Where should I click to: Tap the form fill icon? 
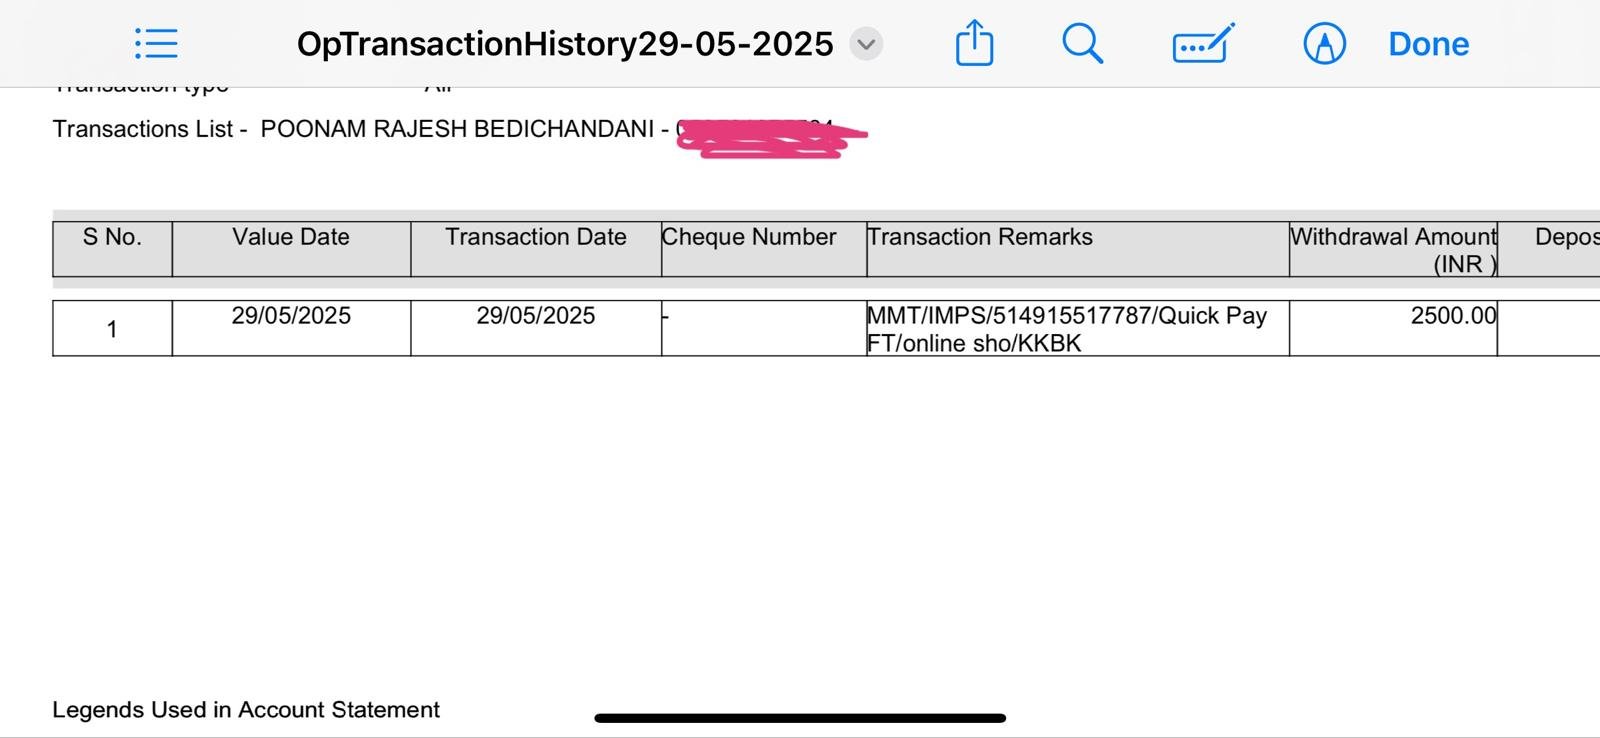pos(1202,44)
